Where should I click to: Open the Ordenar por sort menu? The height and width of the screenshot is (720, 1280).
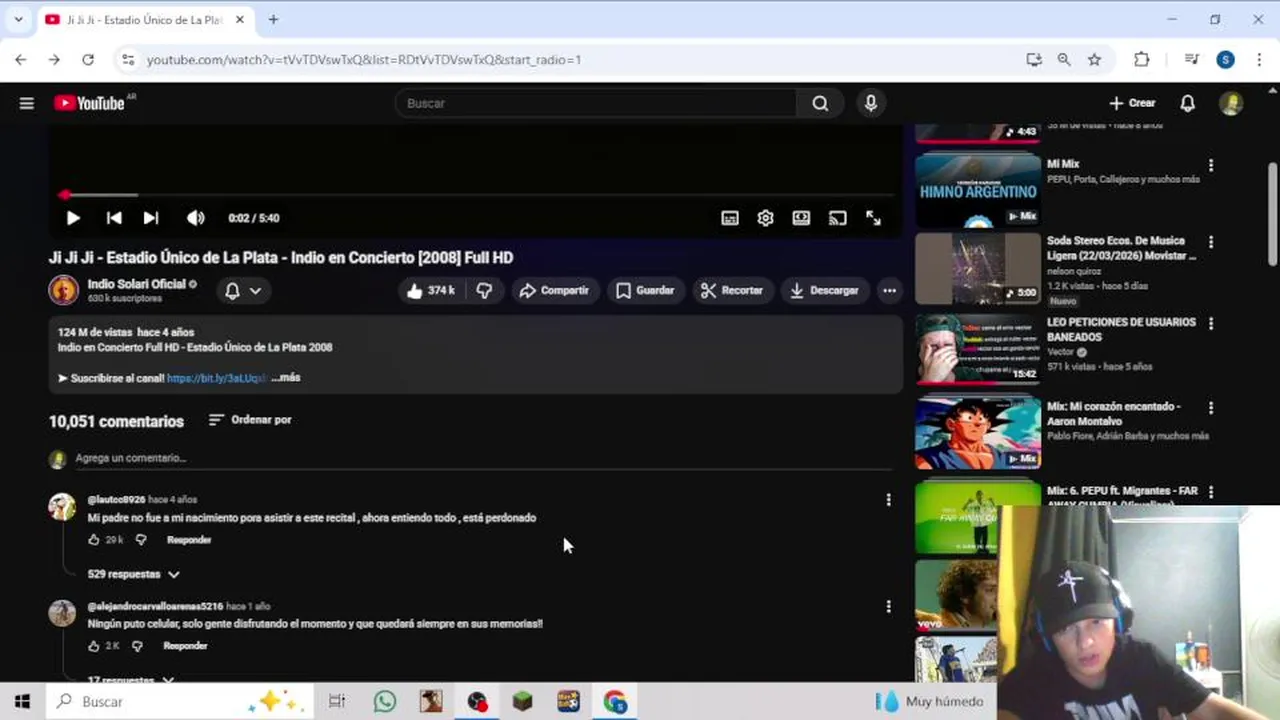point(250,420)
